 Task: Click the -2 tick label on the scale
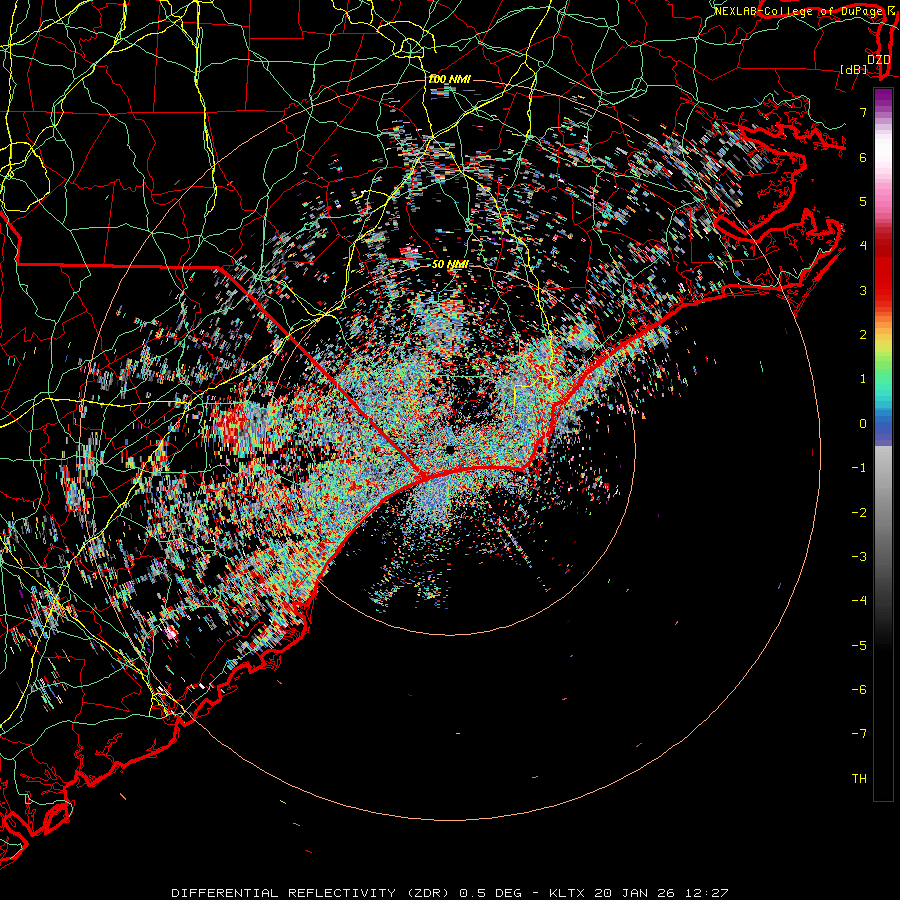pos(859,513)
